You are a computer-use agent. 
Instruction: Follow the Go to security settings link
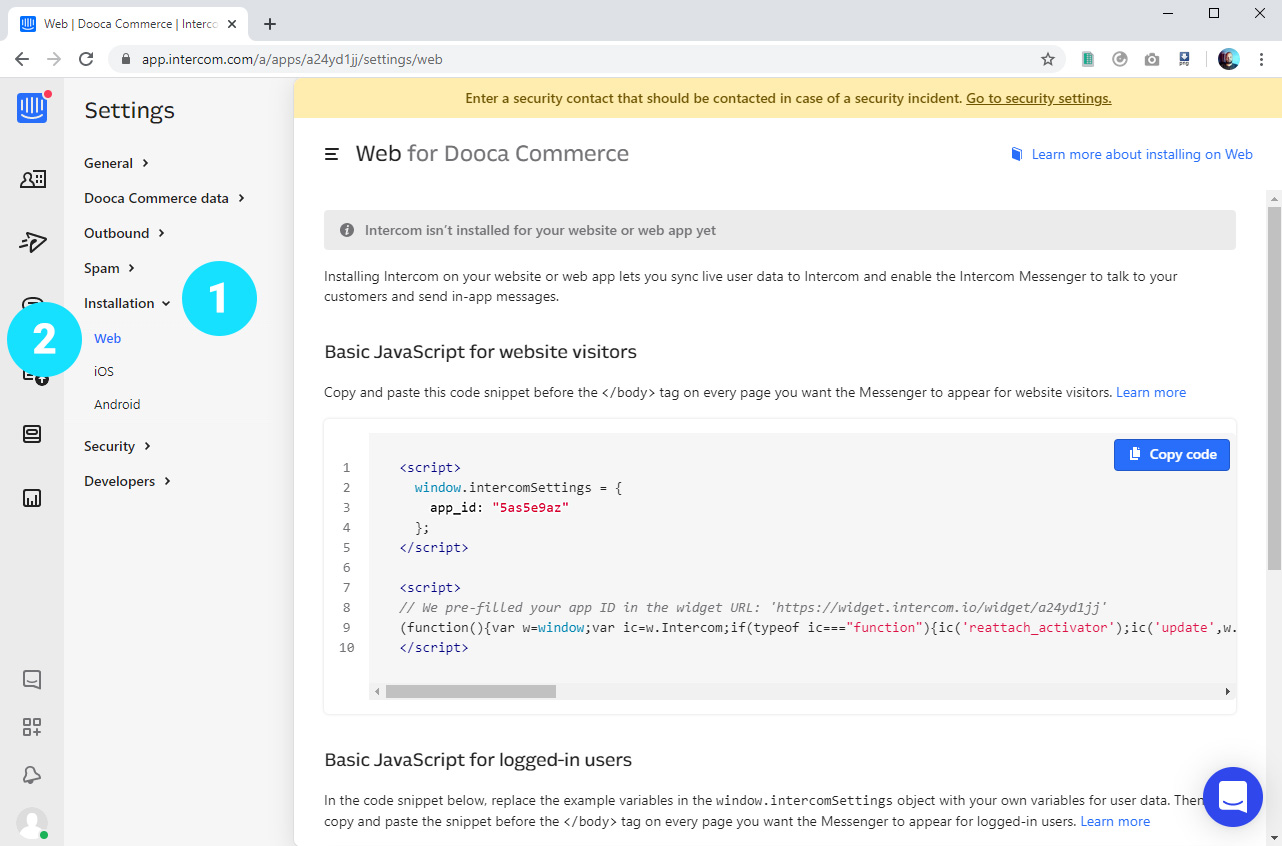click(x=1039, y=98)
